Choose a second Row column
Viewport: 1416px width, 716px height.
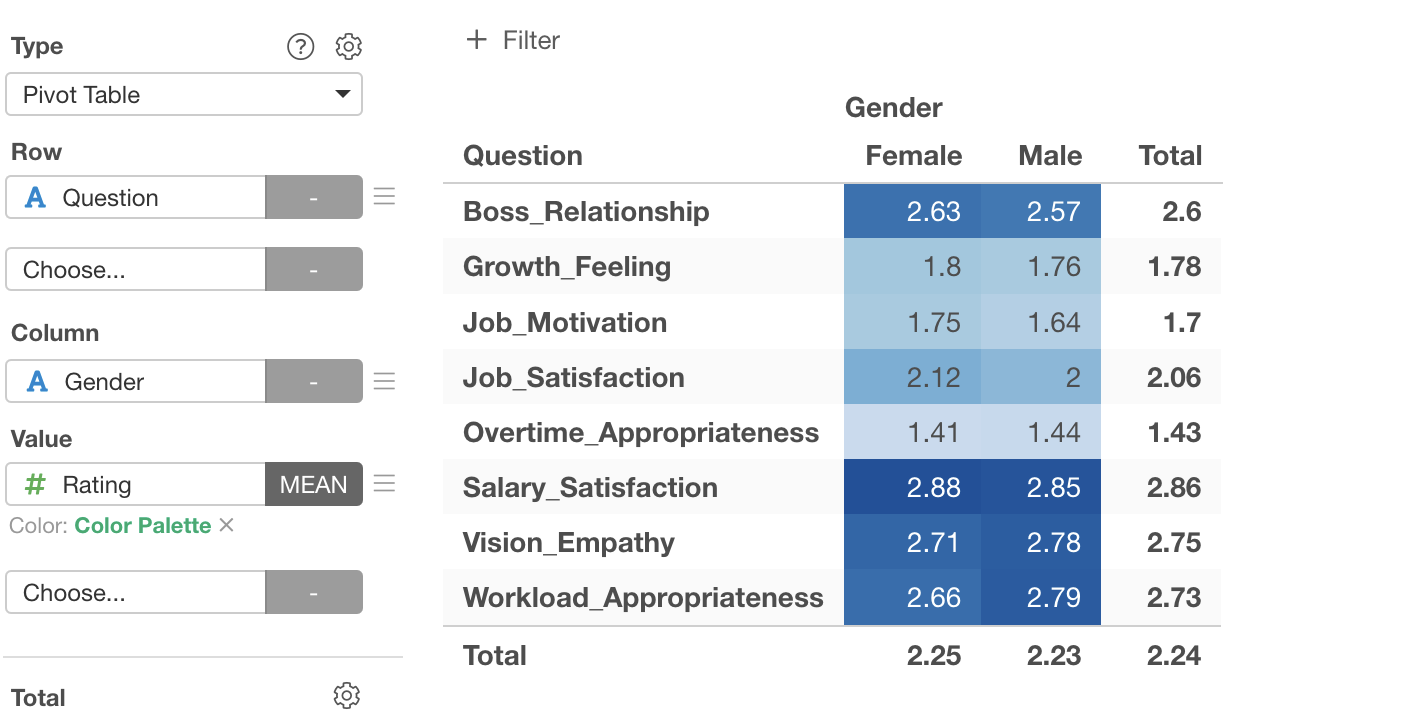(136, 270)
